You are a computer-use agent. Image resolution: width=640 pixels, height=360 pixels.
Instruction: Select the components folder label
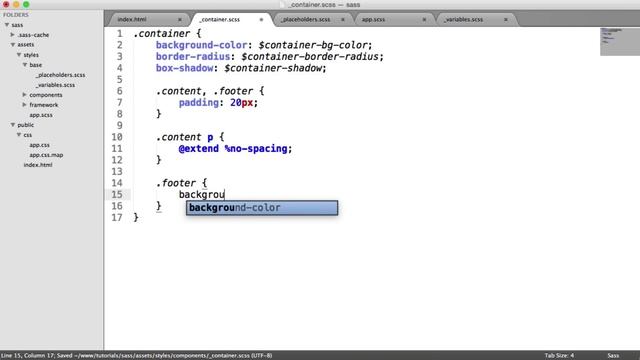click(x=46, y=95)
